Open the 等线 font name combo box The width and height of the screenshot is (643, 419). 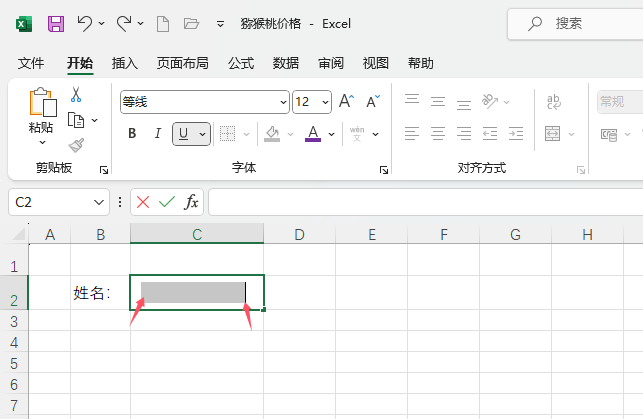tap(205, 102)
